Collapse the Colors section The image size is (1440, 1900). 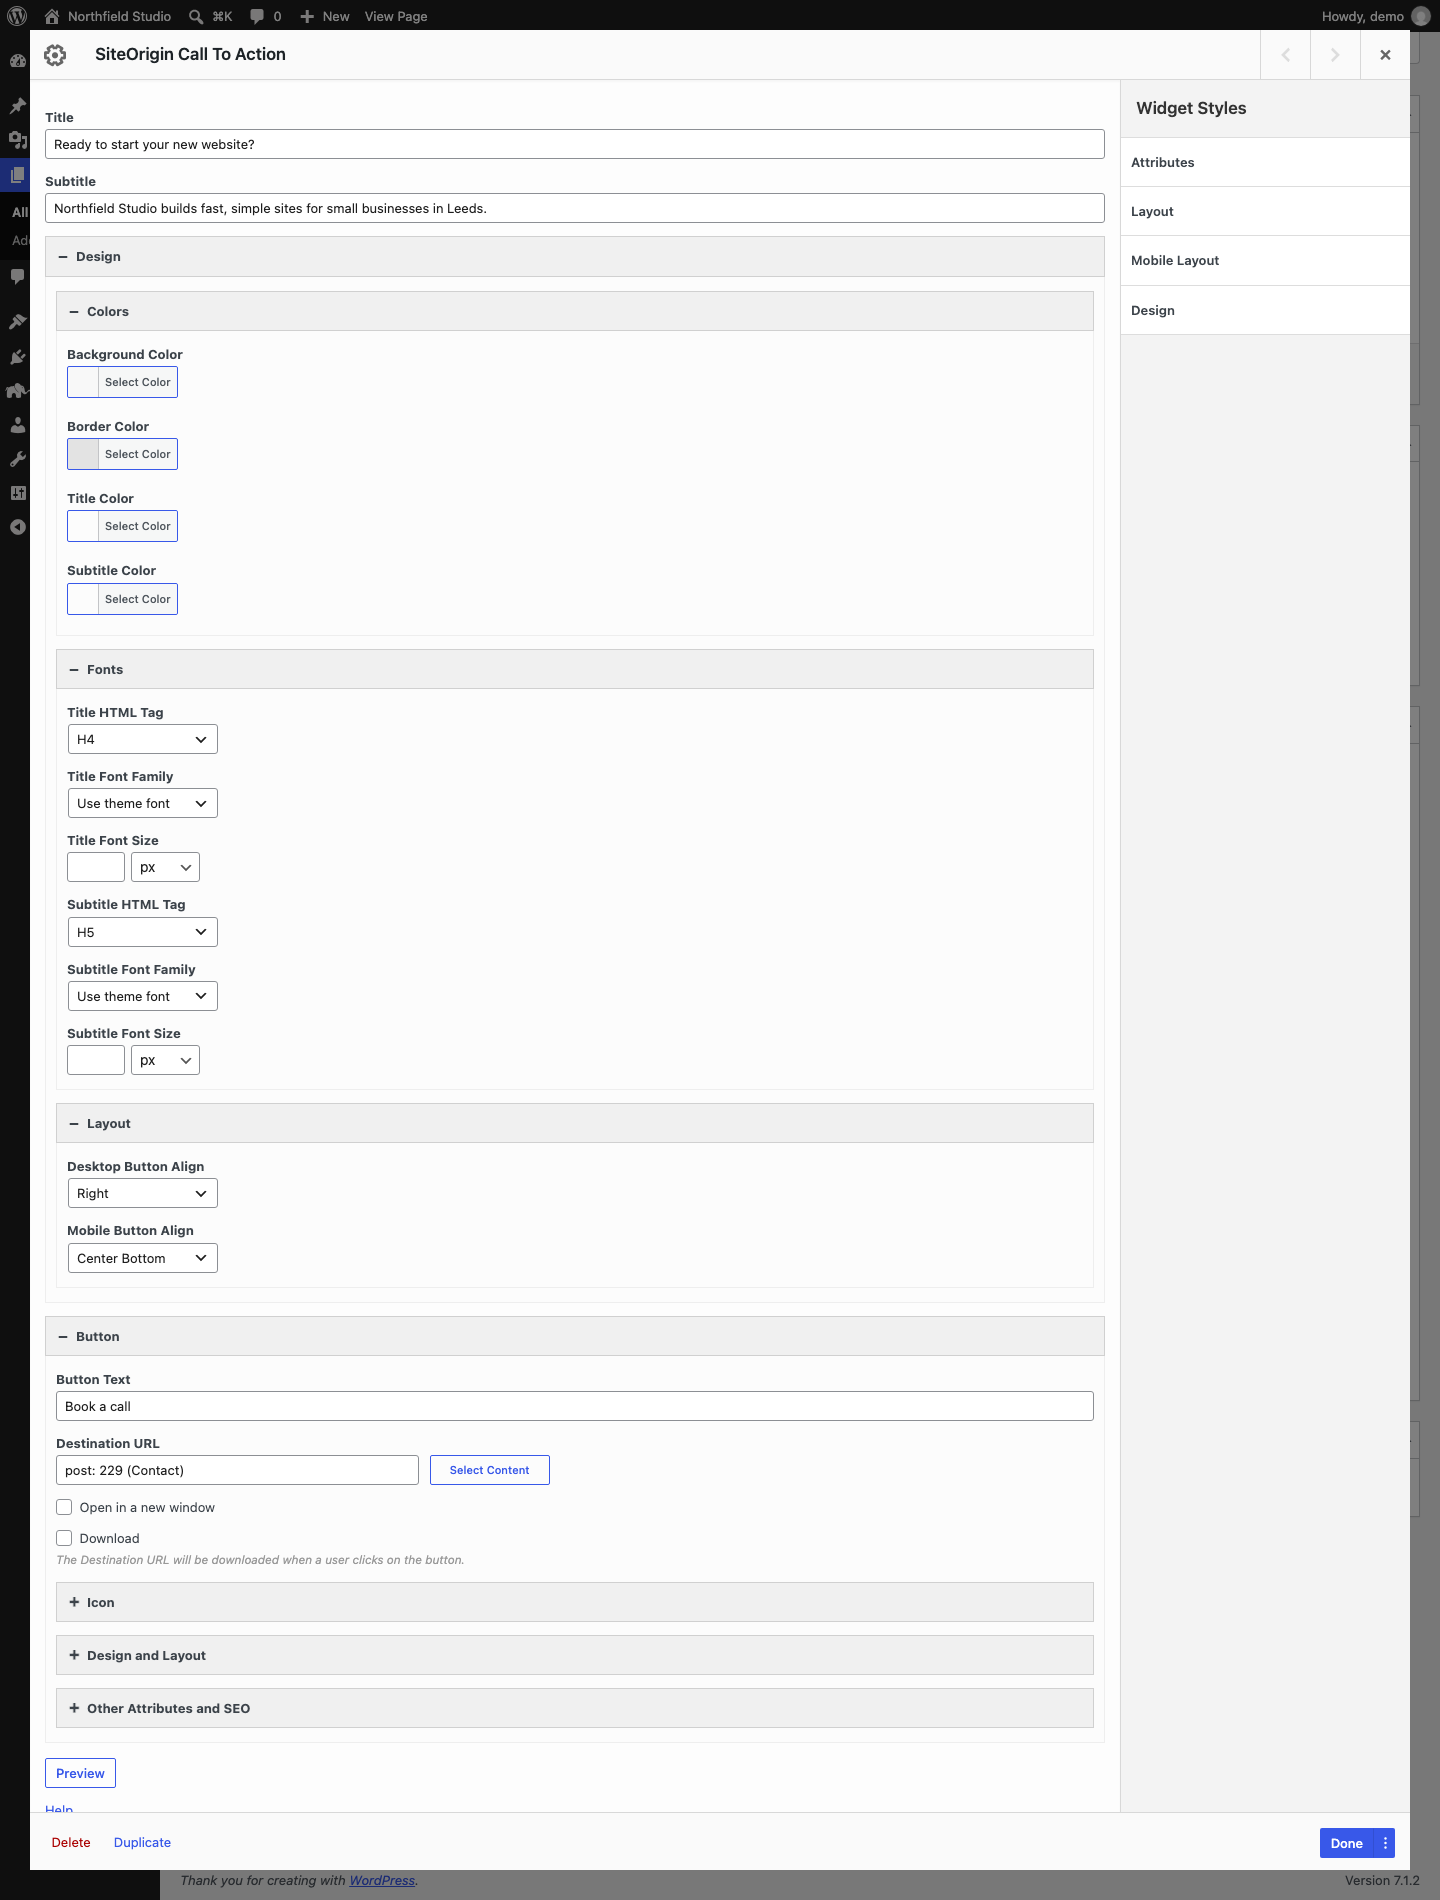point(574,311)
